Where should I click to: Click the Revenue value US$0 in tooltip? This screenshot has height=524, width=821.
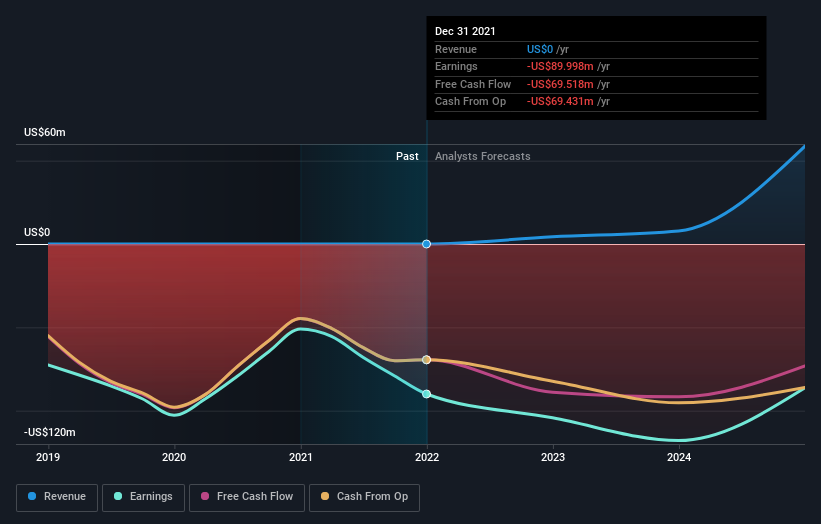click(540, 49)
